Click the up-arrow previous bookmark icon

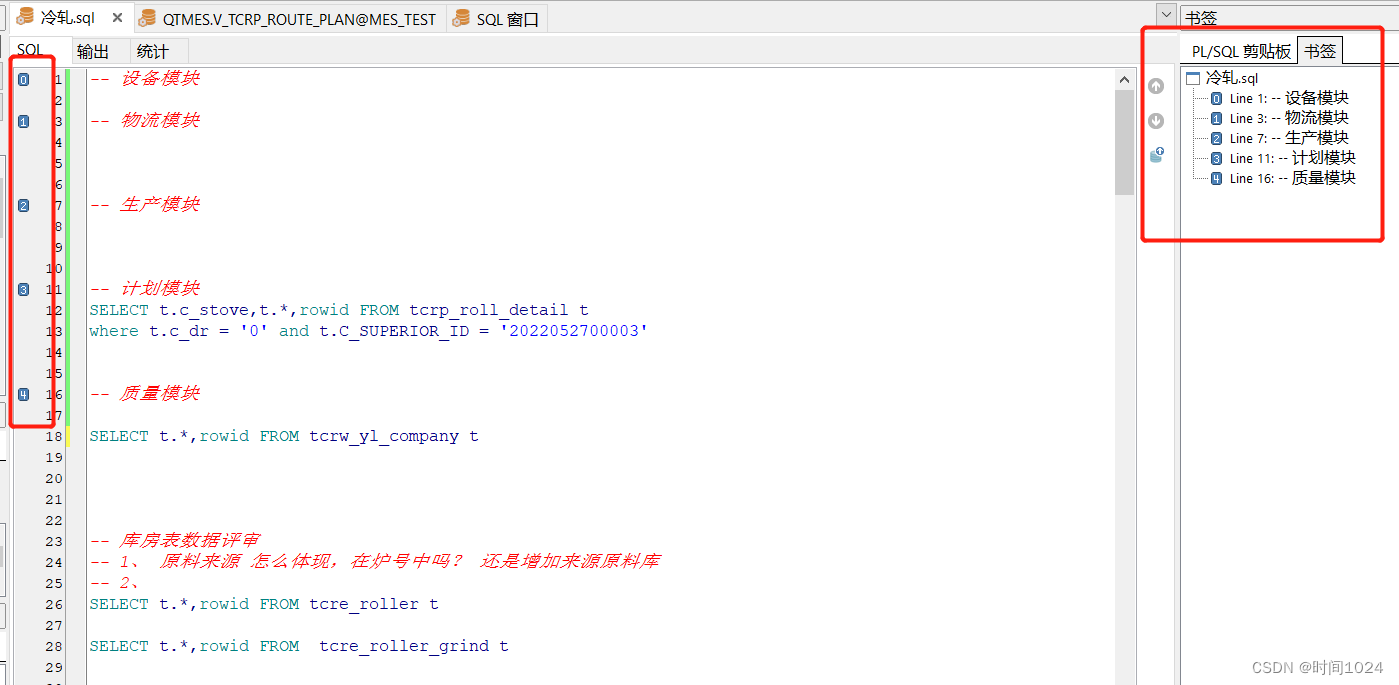[1156, 86]
